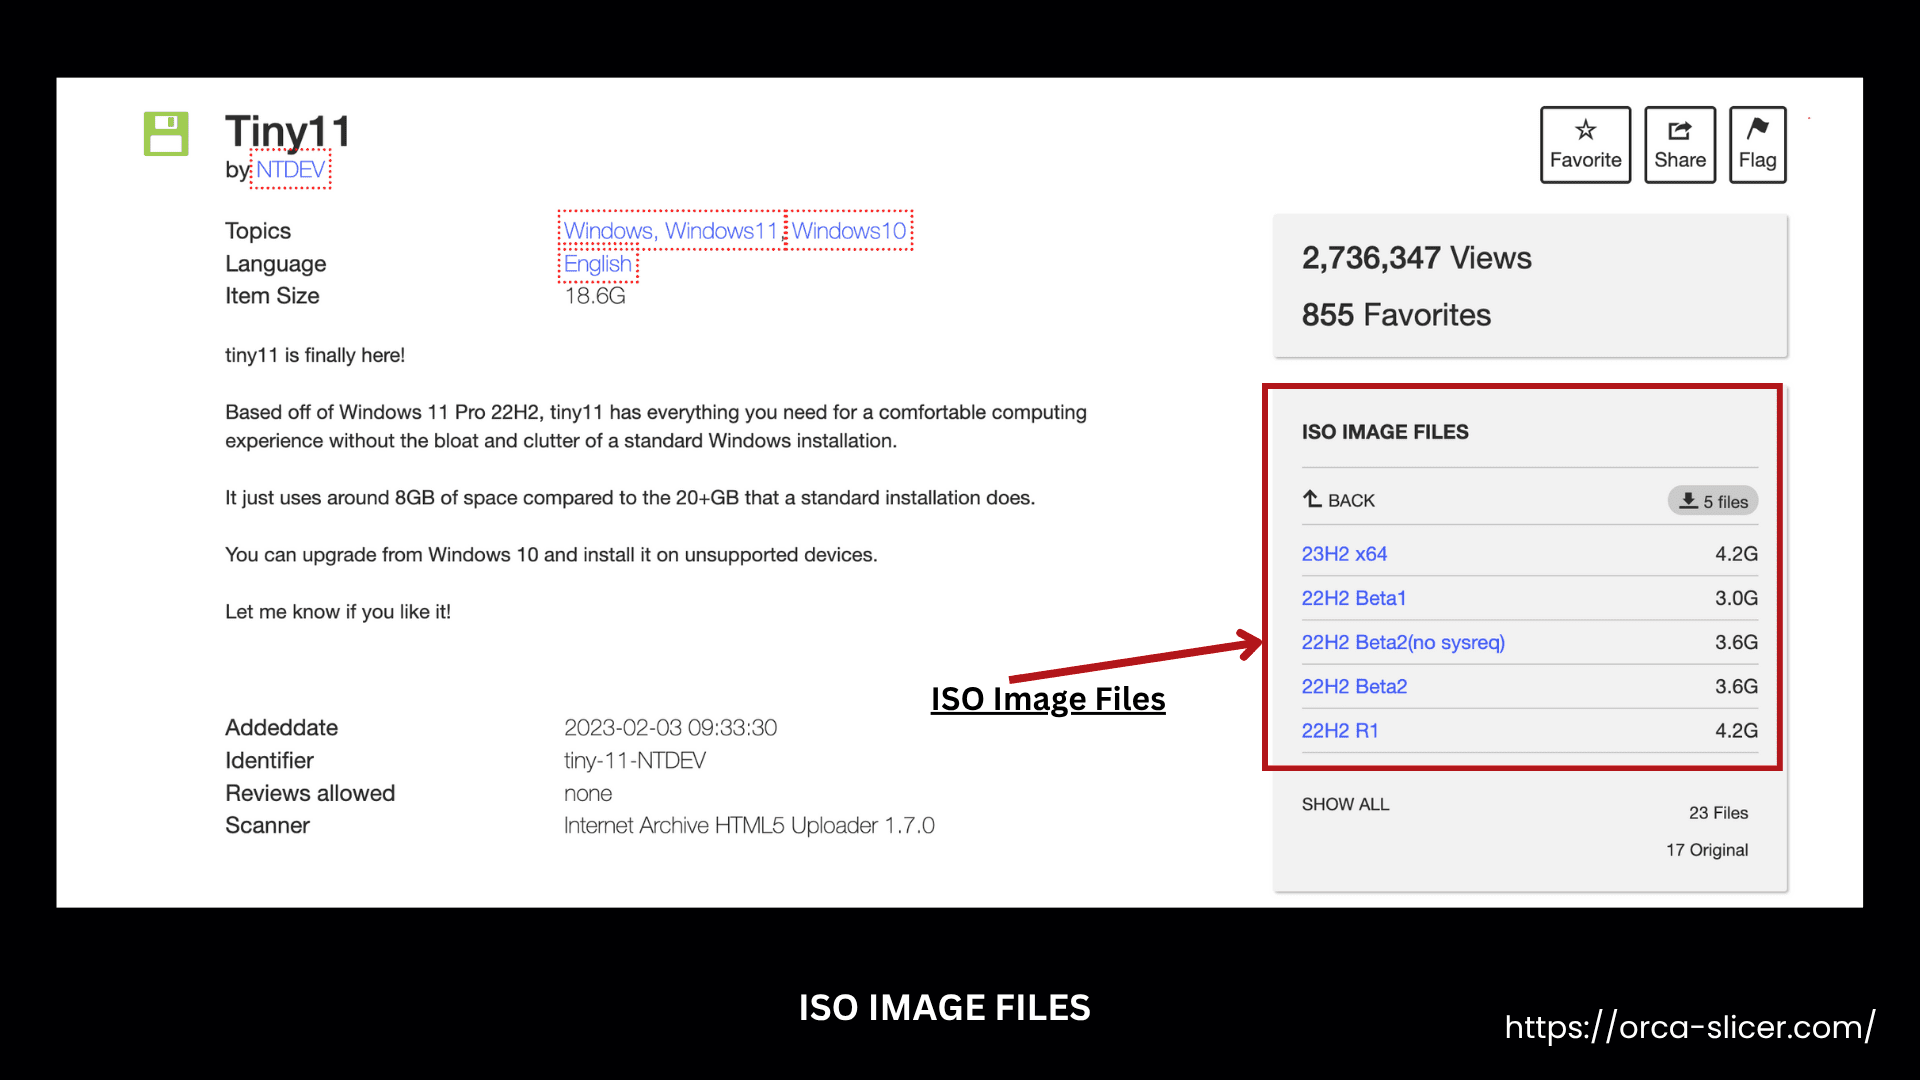Open the 22H2 Beta1 ISO file
This screenshot has height=1080, width=1920.
tap(1354, 597)
